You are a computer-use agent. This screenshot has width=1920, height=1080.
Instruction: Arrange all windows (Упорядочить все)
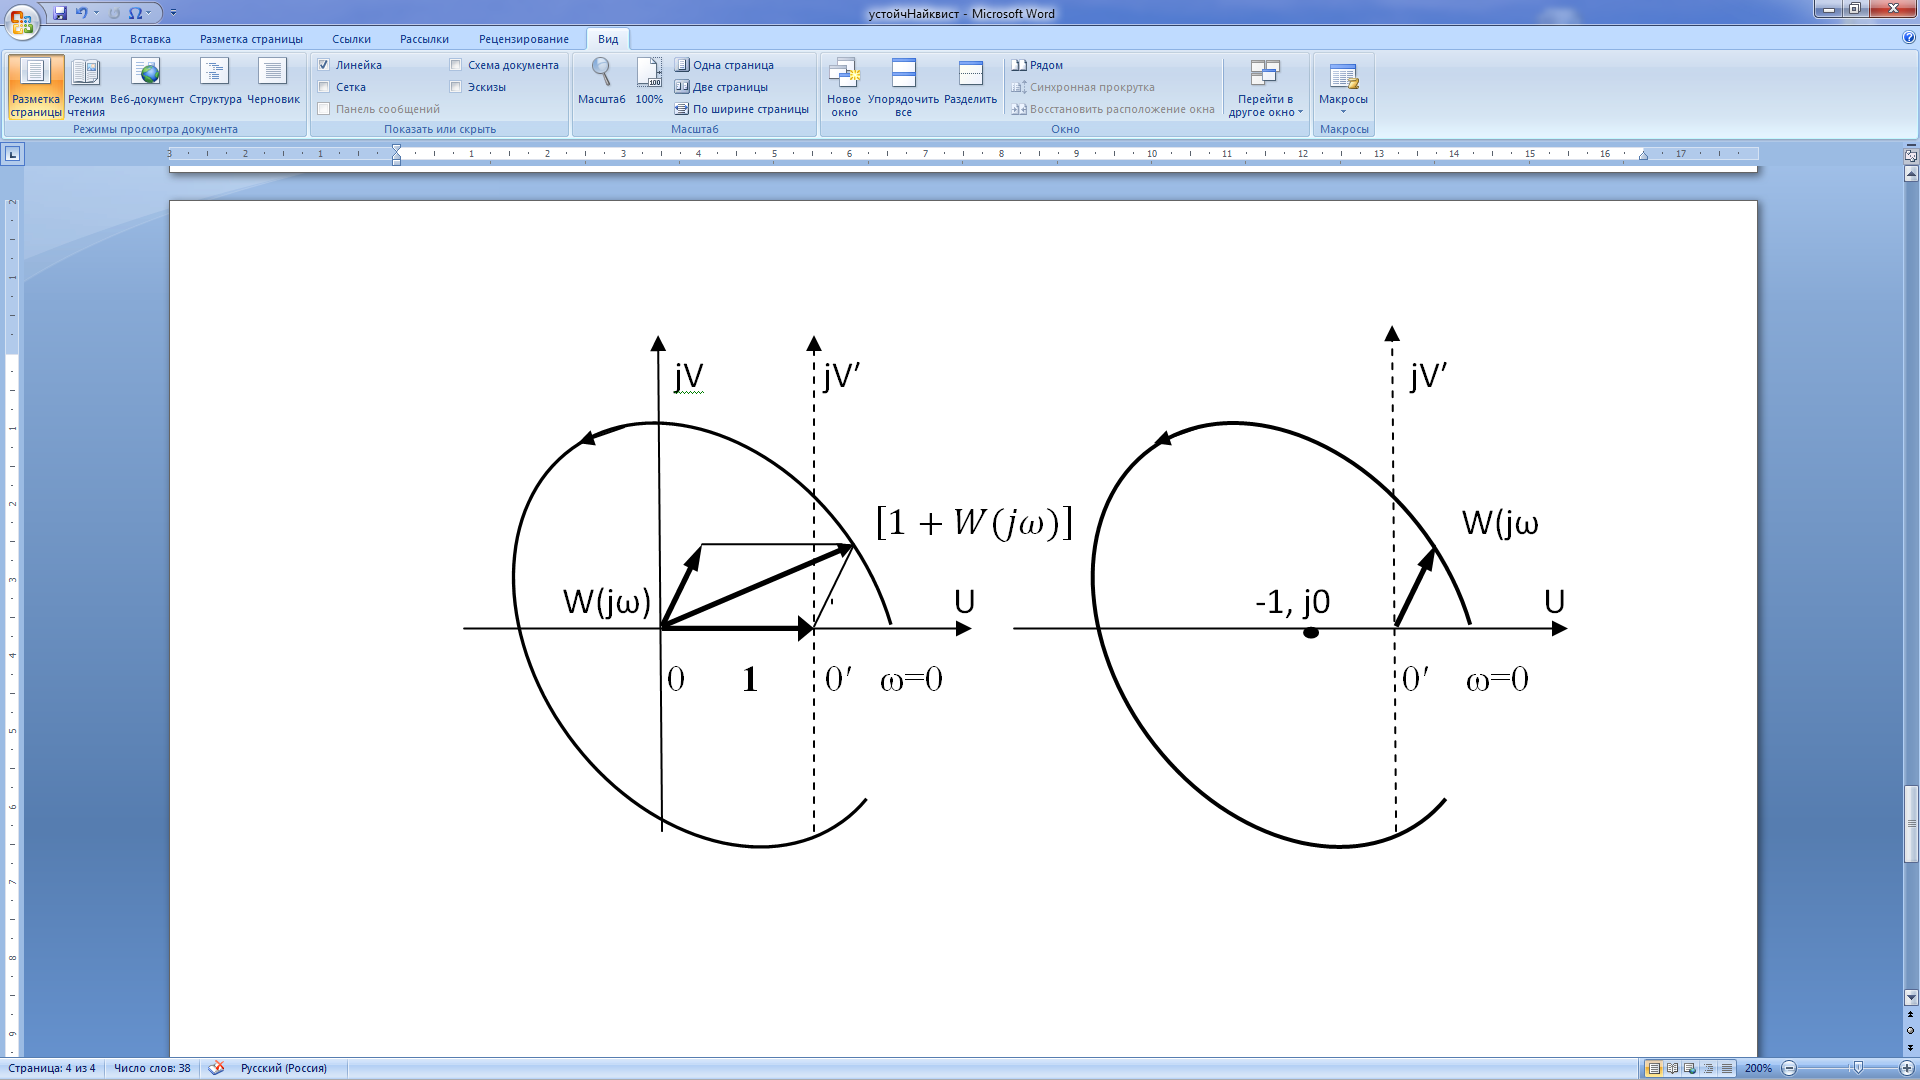[x=903, y=87]
